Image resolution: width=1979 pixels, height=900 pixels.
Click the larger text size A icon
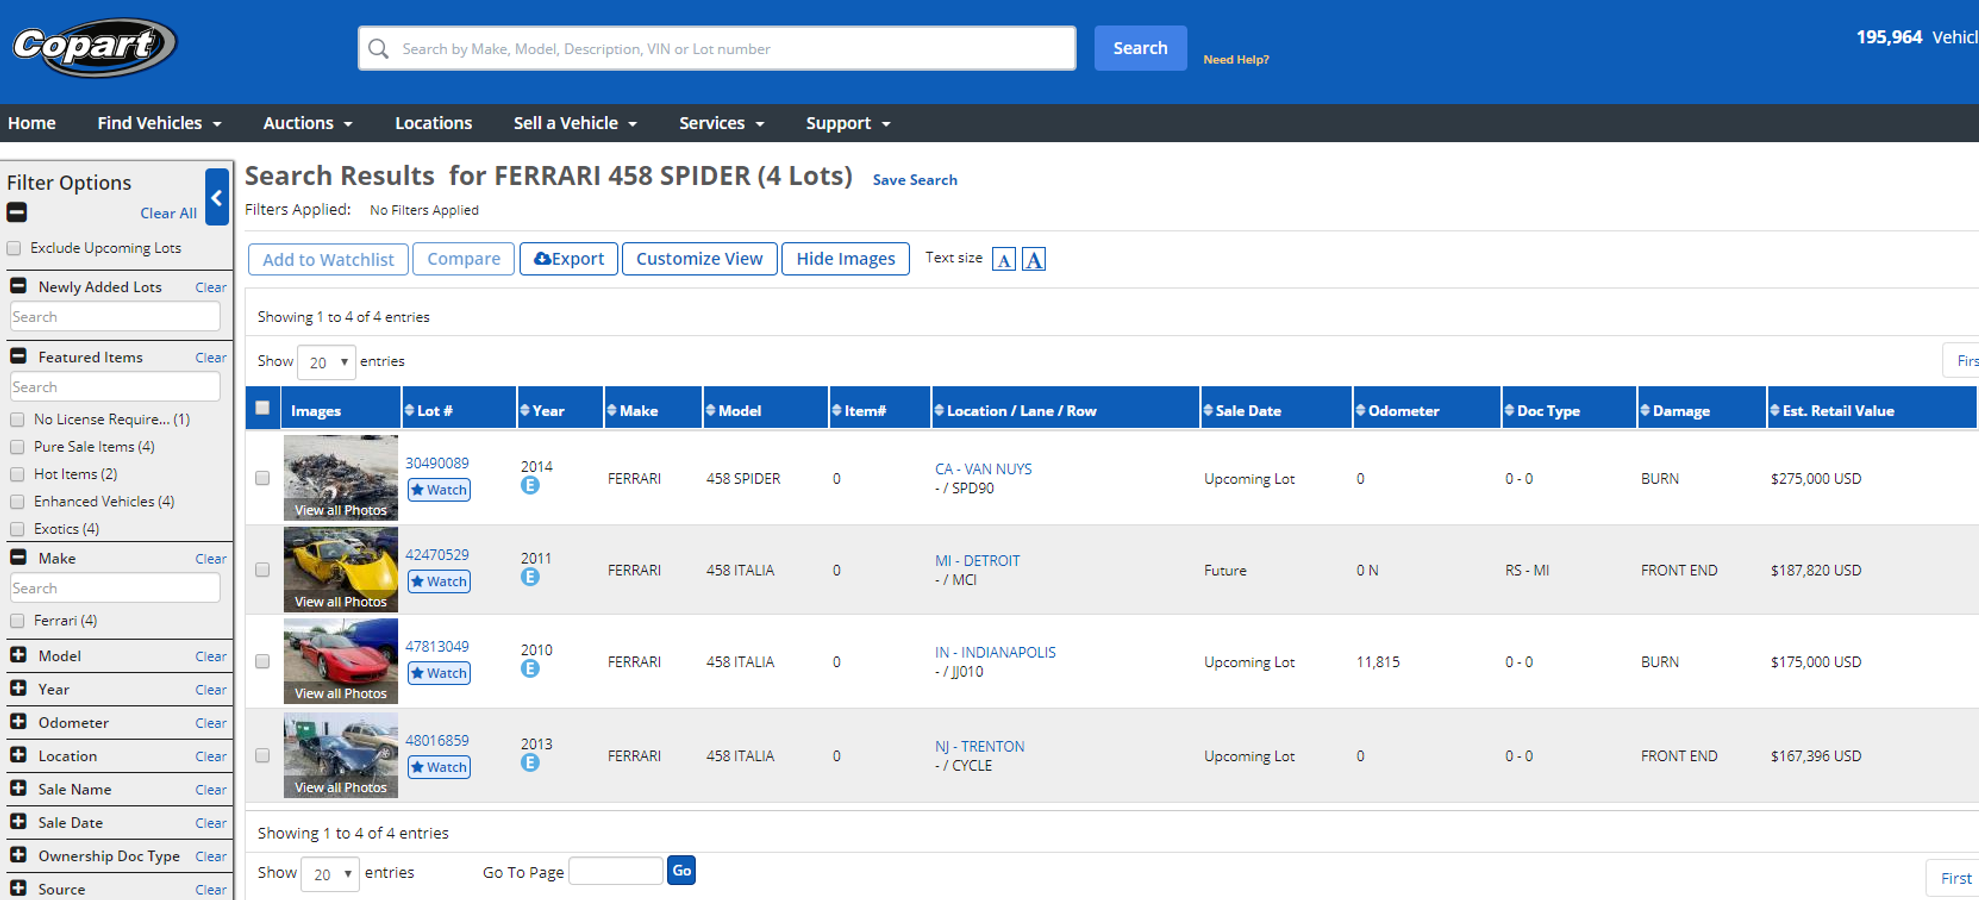pos(1034,260)
